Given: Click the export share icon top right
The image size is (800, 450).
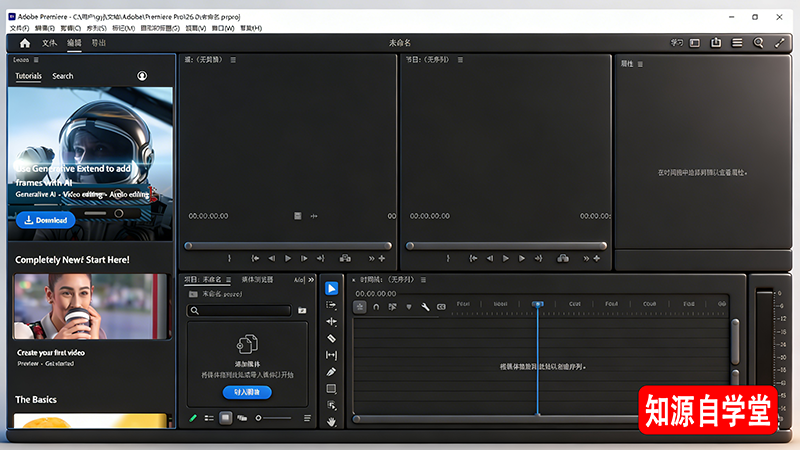Looking at the screenshot, I should 716,43.
